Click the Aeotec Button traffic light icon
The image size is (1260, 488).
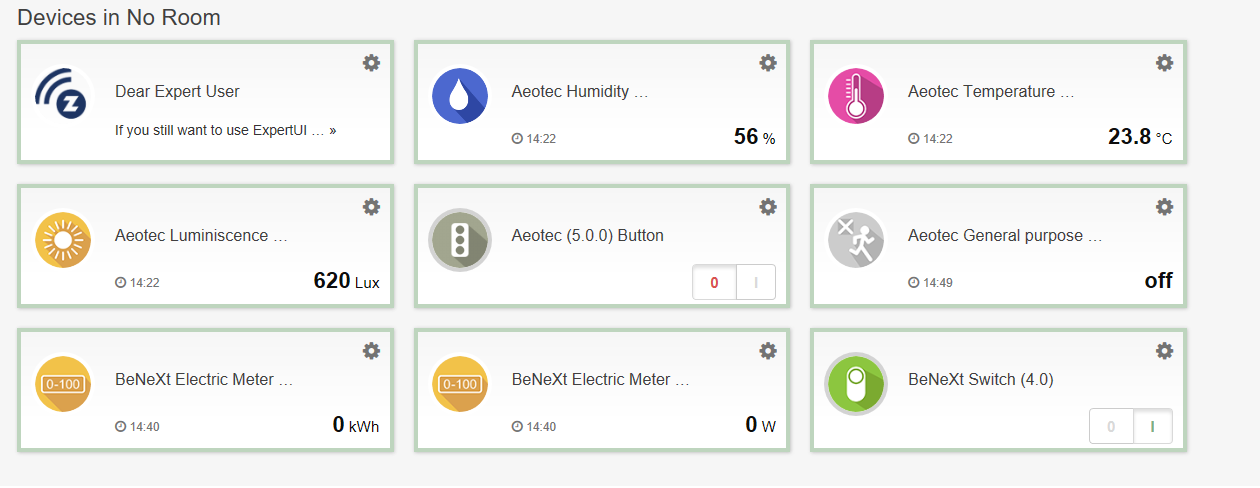(x=460, y=240)
